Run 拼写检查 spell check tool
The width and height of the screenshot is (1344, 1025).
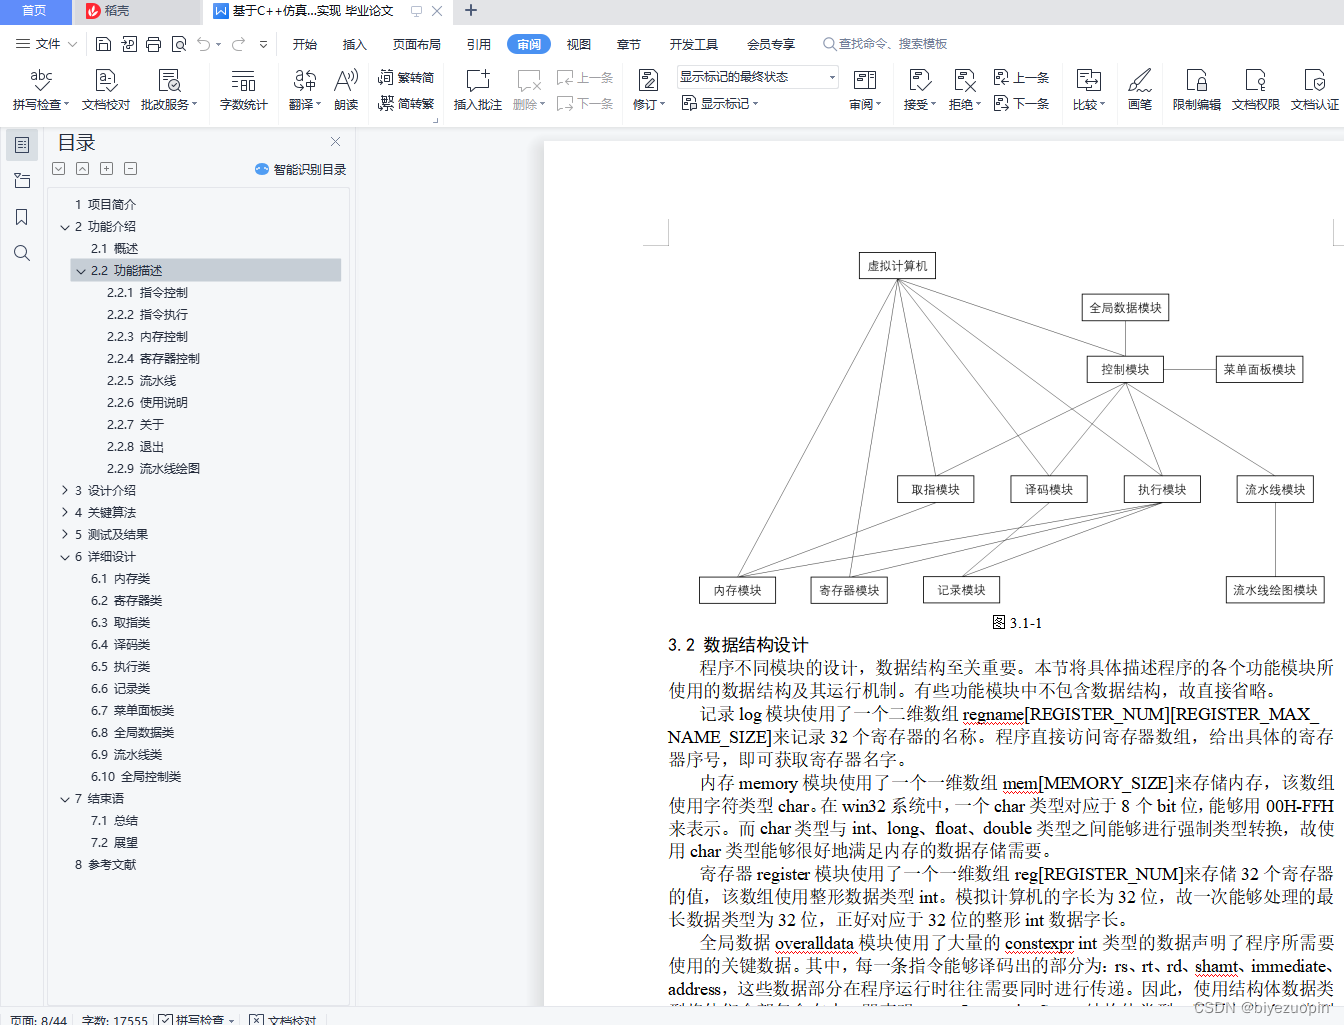point(41,89)
